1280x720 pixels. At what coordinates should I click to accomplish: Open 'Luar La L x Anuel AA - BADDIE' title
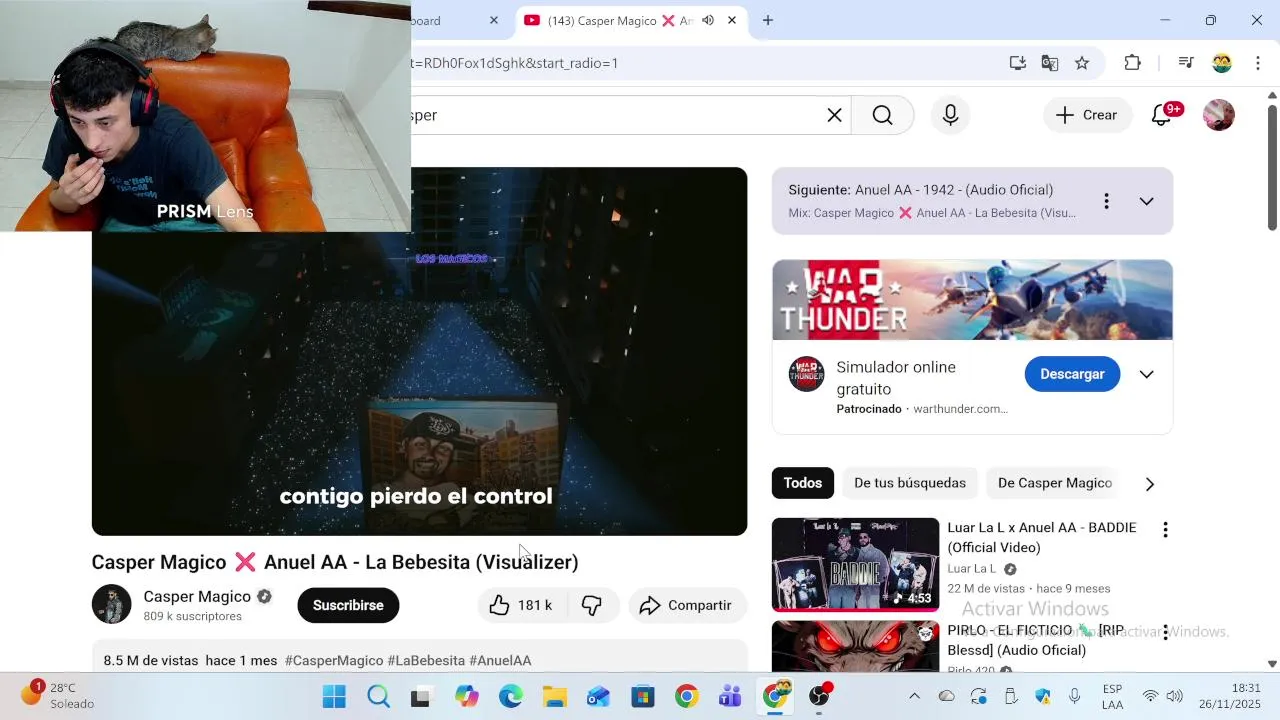tap(1042, 537)
